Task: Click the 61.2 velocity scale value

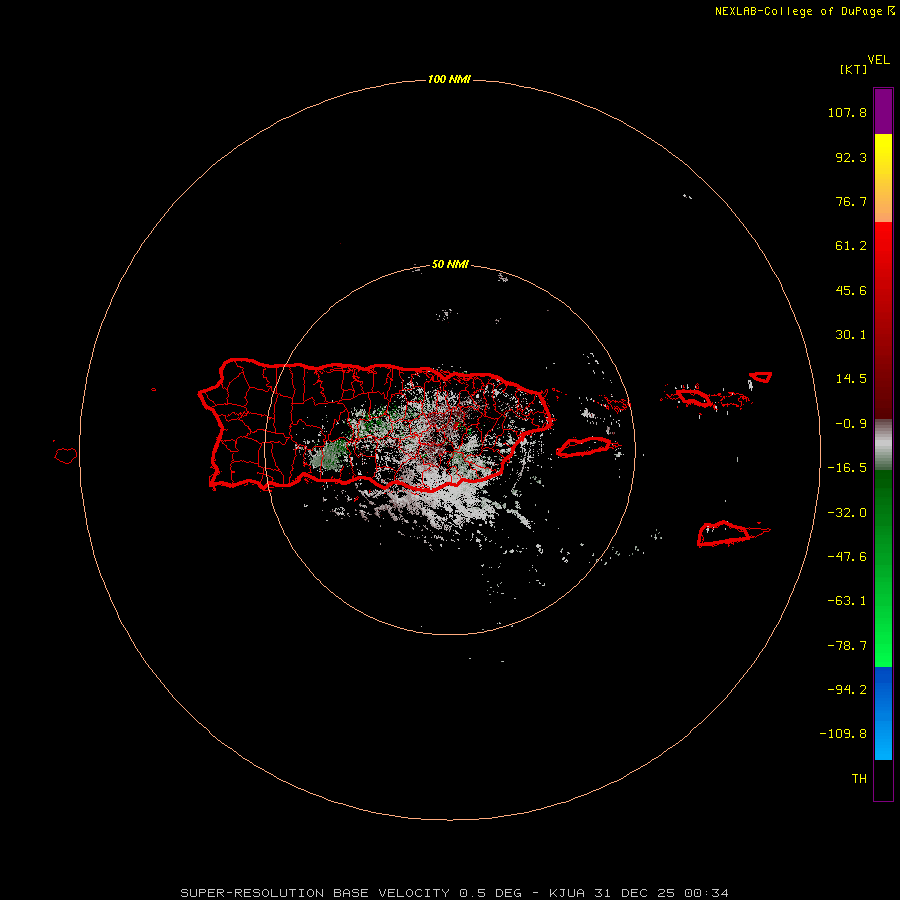Action: [851, 246]
